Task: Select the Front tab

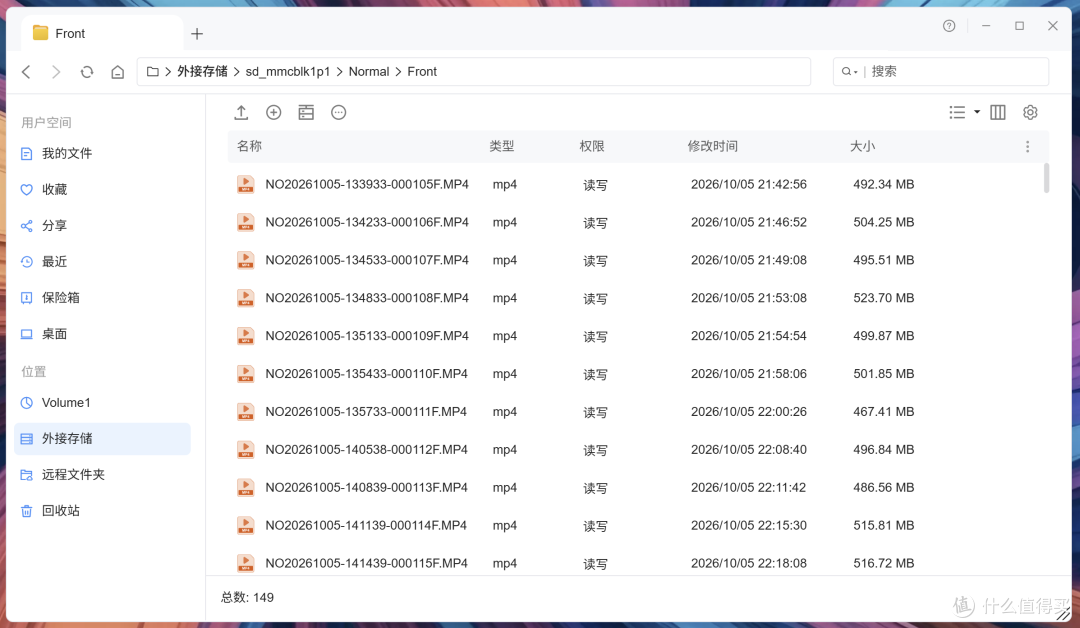Action: pyautogui.click(x=101, y=33)
